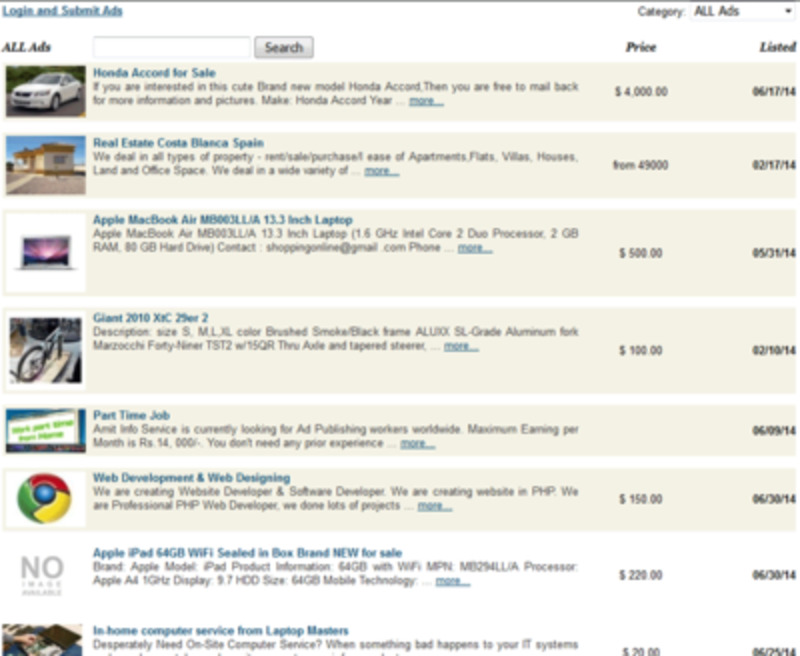
Task: Open the Giant 2010 XtC 29er 2 listing
Action: (151, 318)
